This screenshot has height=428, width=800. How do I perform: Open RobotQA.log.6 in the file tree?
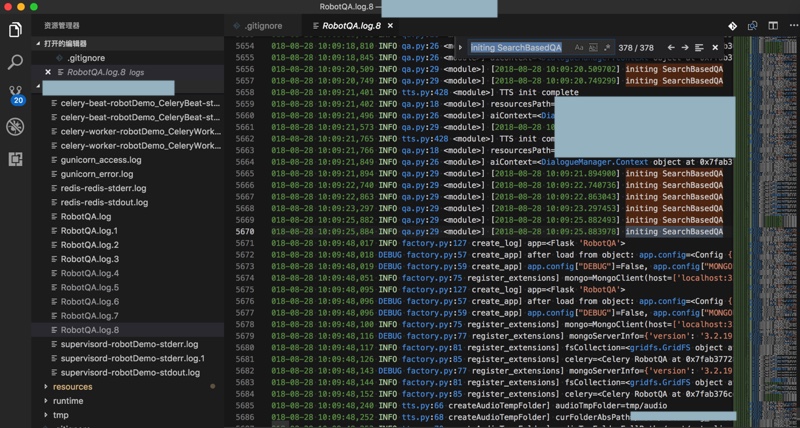[90, 301]
